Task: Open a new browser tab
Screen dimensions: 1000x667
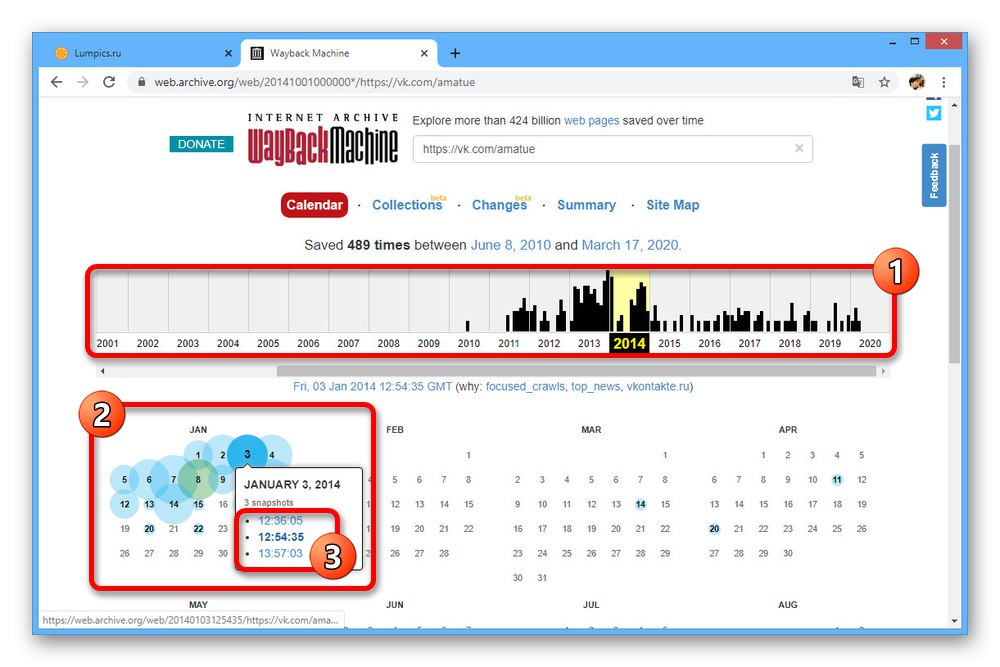Action: 455,54
